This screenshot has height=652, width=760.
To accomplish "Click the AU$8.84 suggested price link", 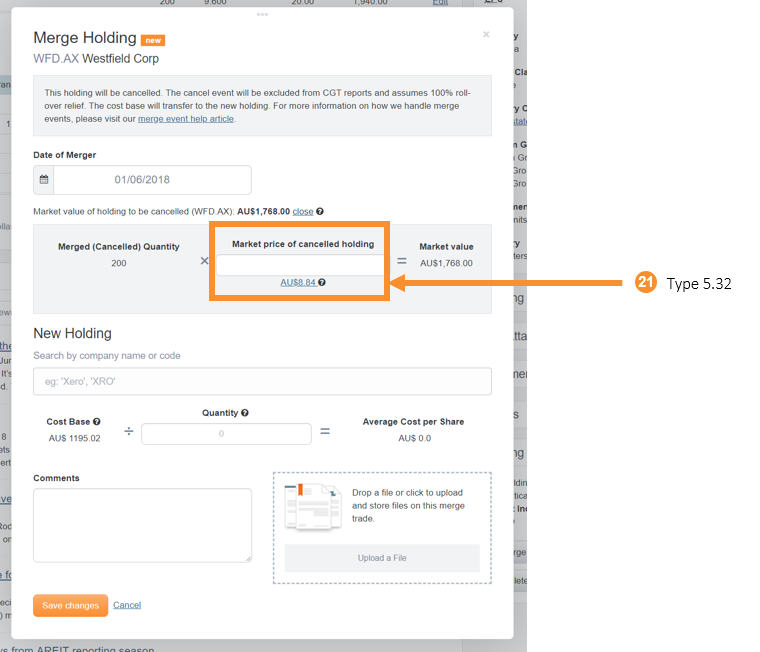I will tap(298, 282).
